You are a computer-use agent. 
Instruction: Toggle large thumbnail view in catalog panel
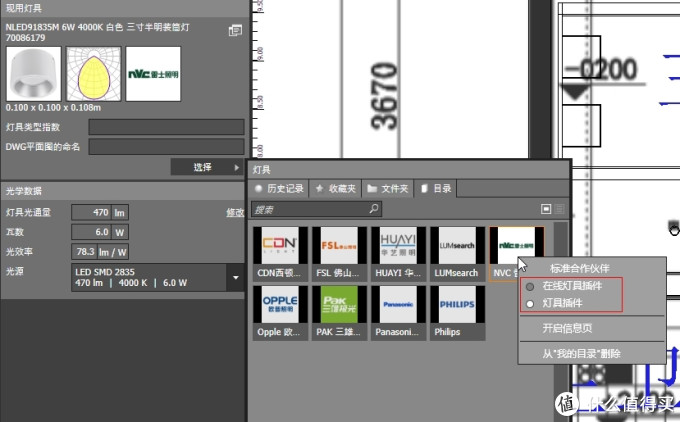tap(546, 209)
